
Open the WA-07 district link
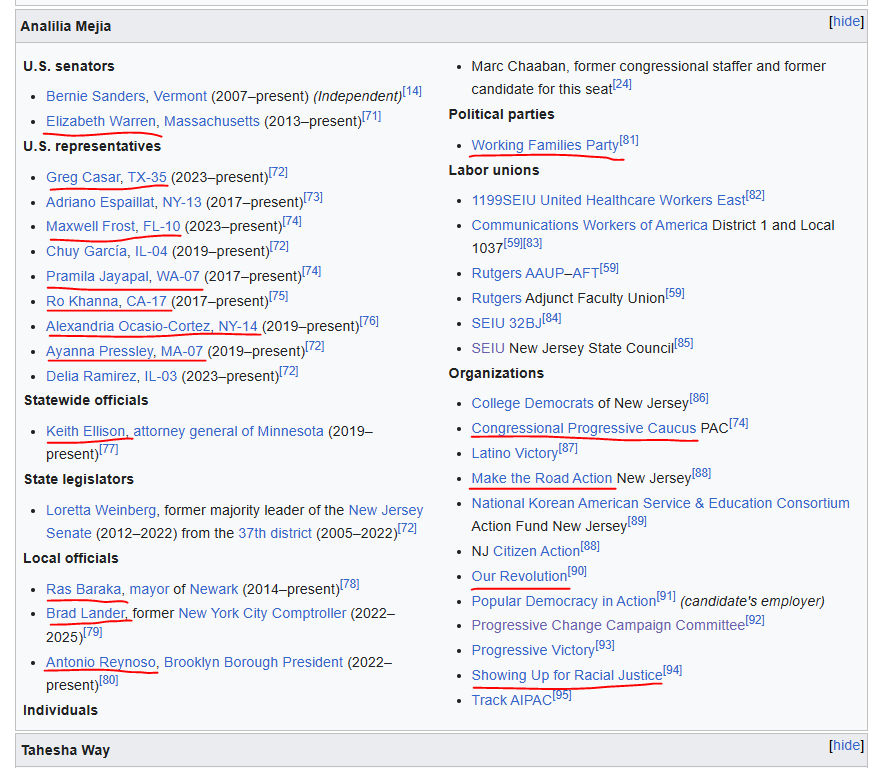(x=178, y=277)
